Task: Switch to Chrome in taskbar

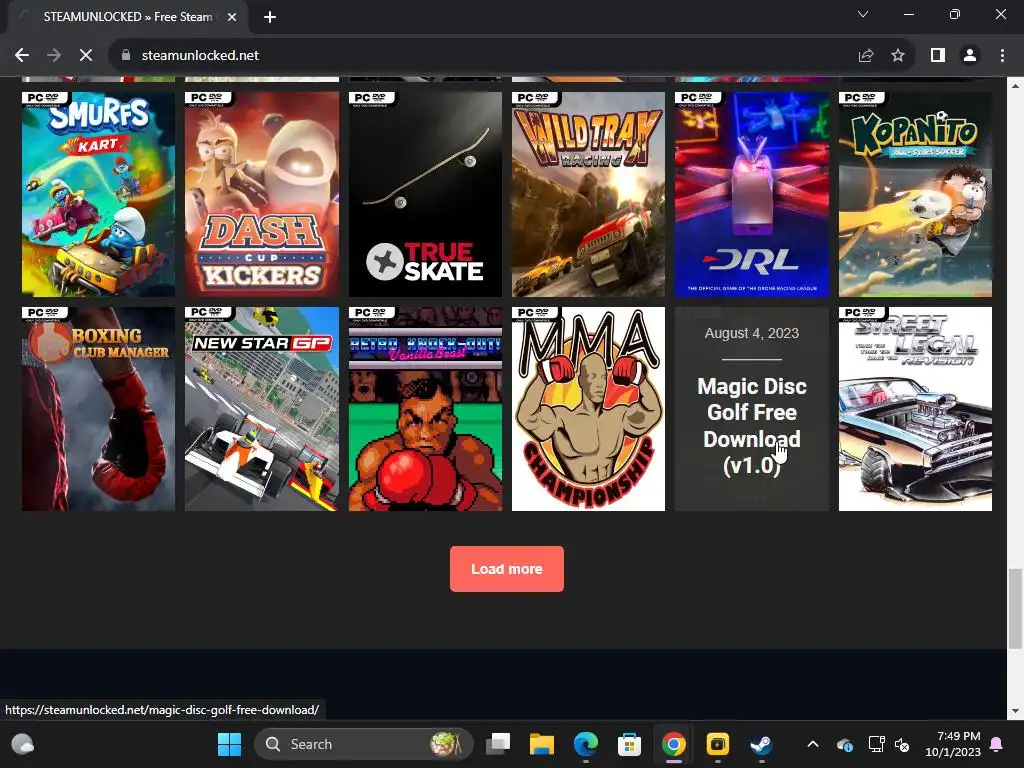Action: [673, 744]
